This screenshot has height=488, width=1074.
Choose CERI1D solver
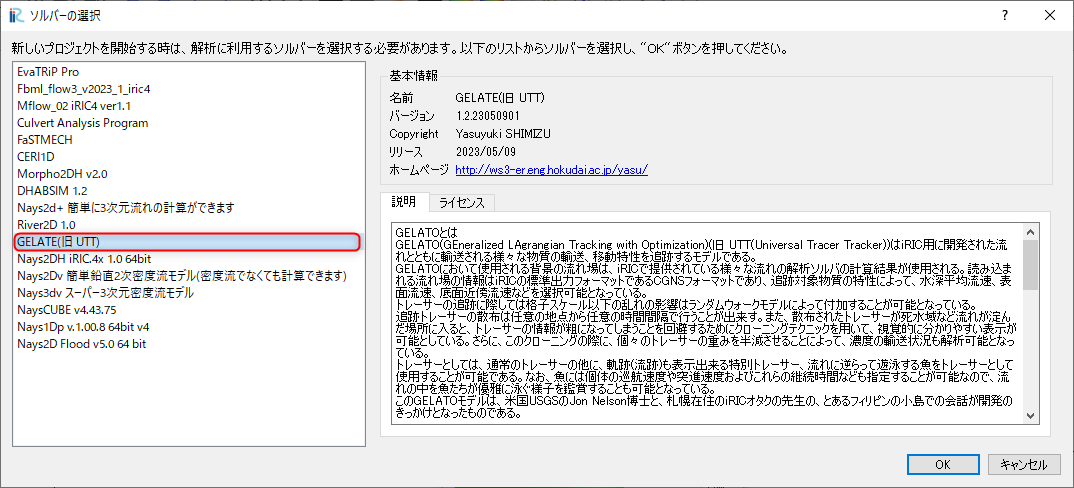tap(188, 157)
